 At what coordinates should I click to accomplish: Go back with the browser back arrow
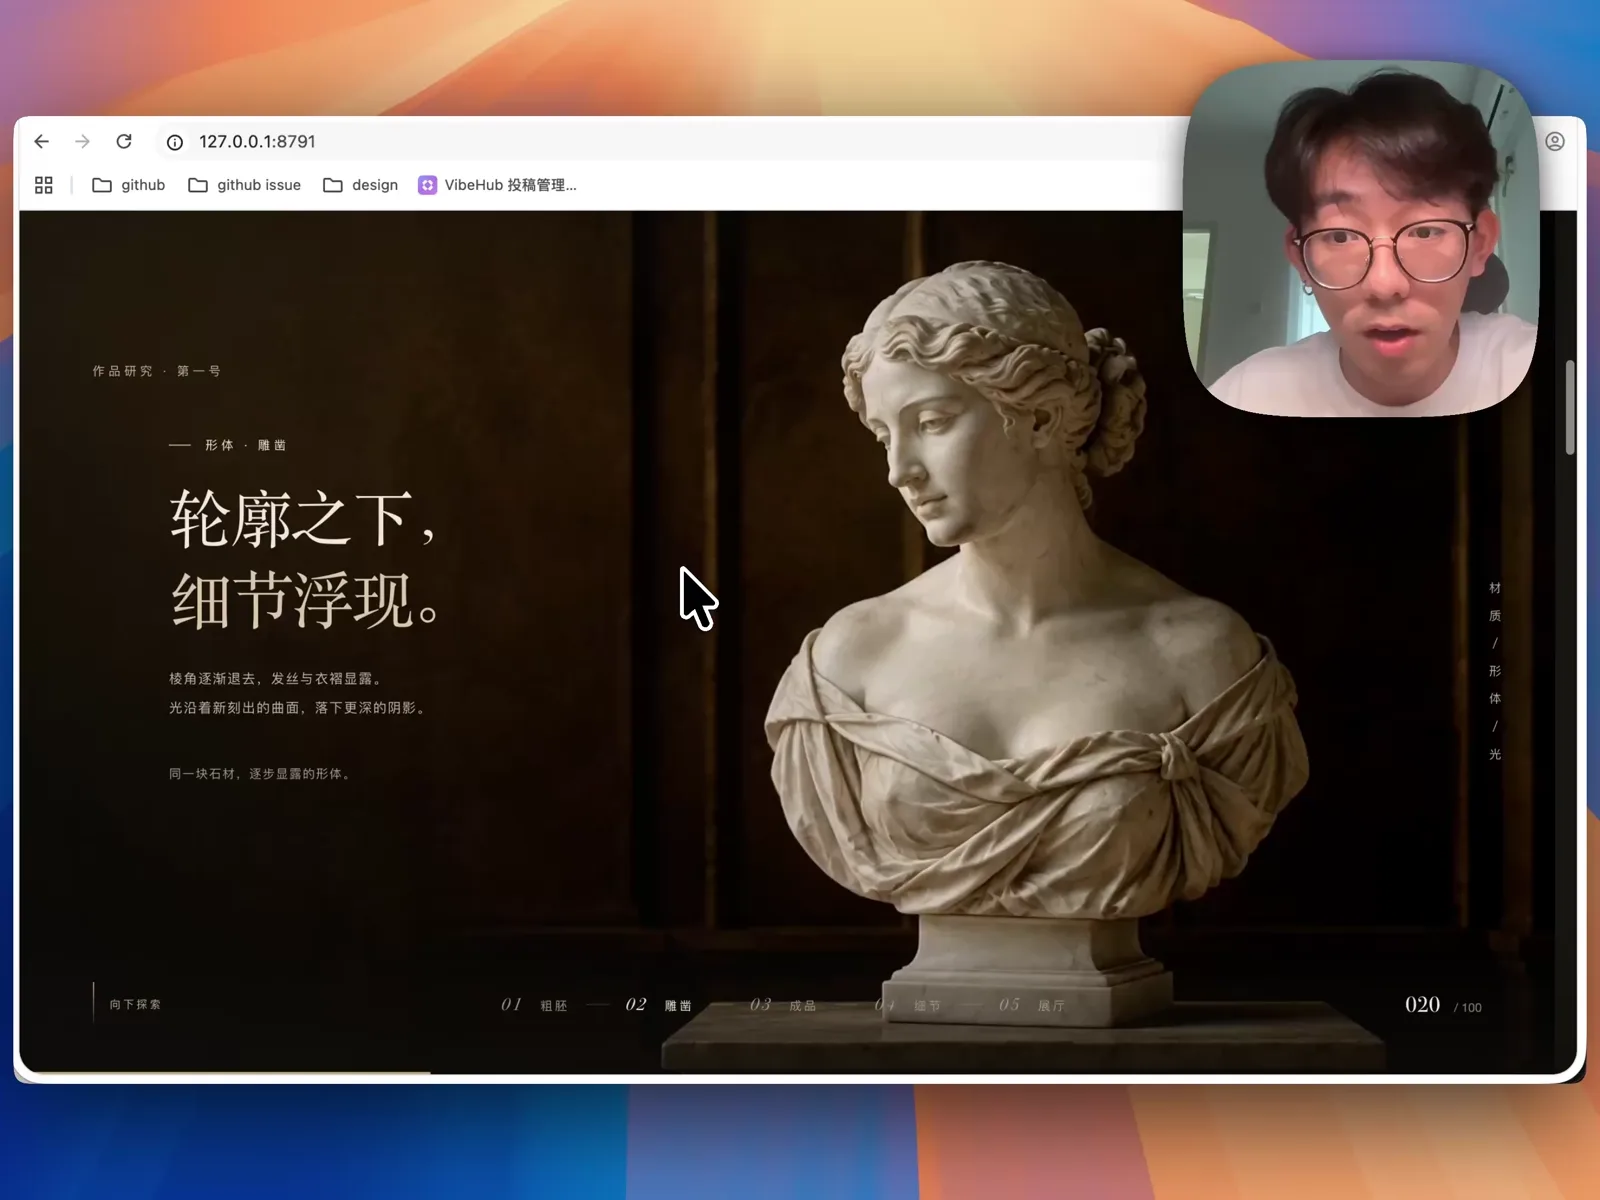[x=42, y=142]
